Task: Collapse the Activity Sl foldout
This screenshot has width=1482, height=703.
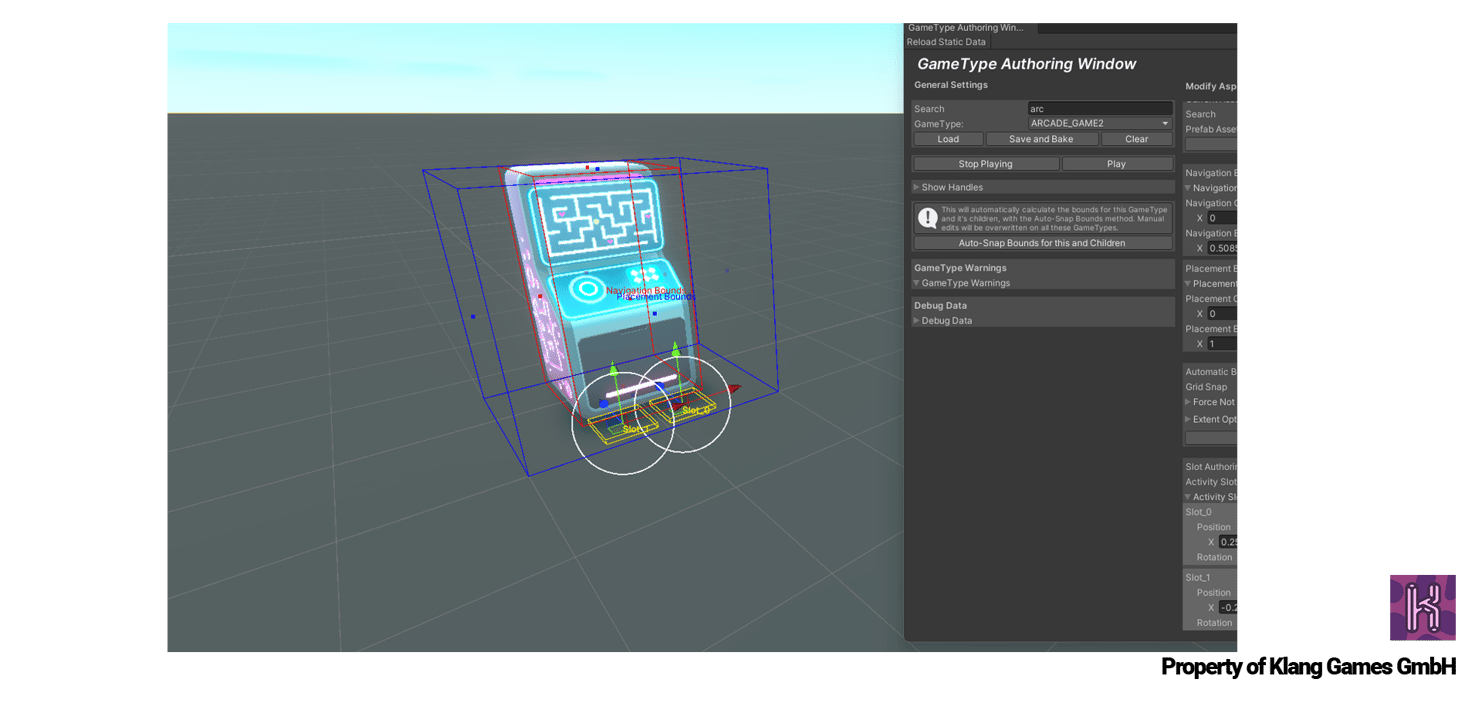Action: pyautogui.click(x=1188, y=497)
